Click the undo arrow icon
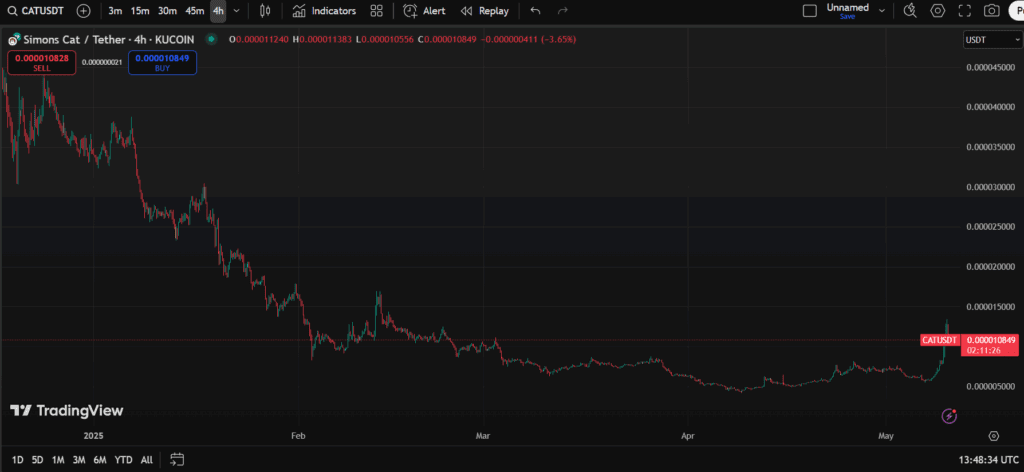Screen dimensions: 1024x472 (536, 11)
